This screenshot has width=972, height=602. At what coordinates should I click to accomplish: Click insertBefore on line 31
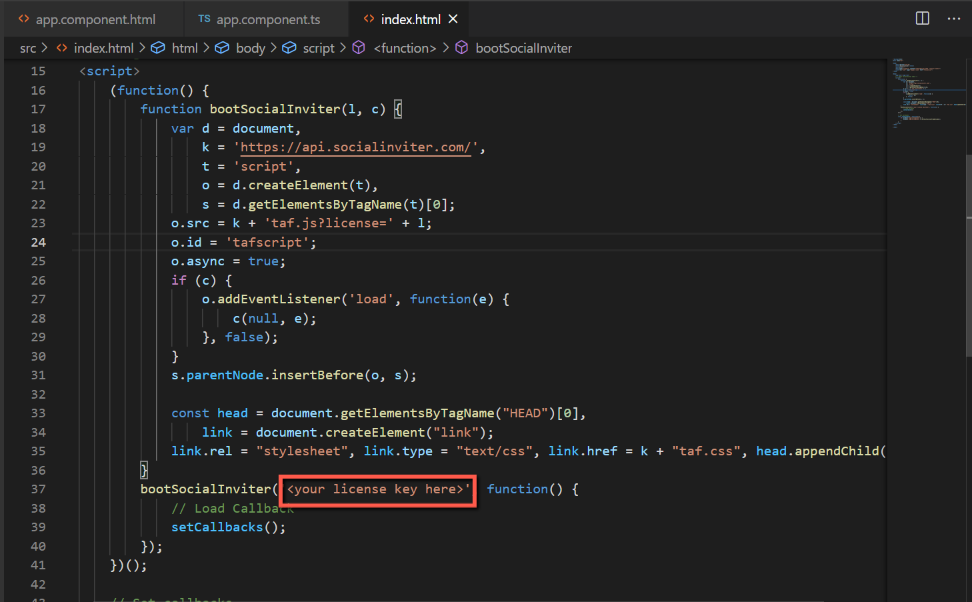pos(317,375)
